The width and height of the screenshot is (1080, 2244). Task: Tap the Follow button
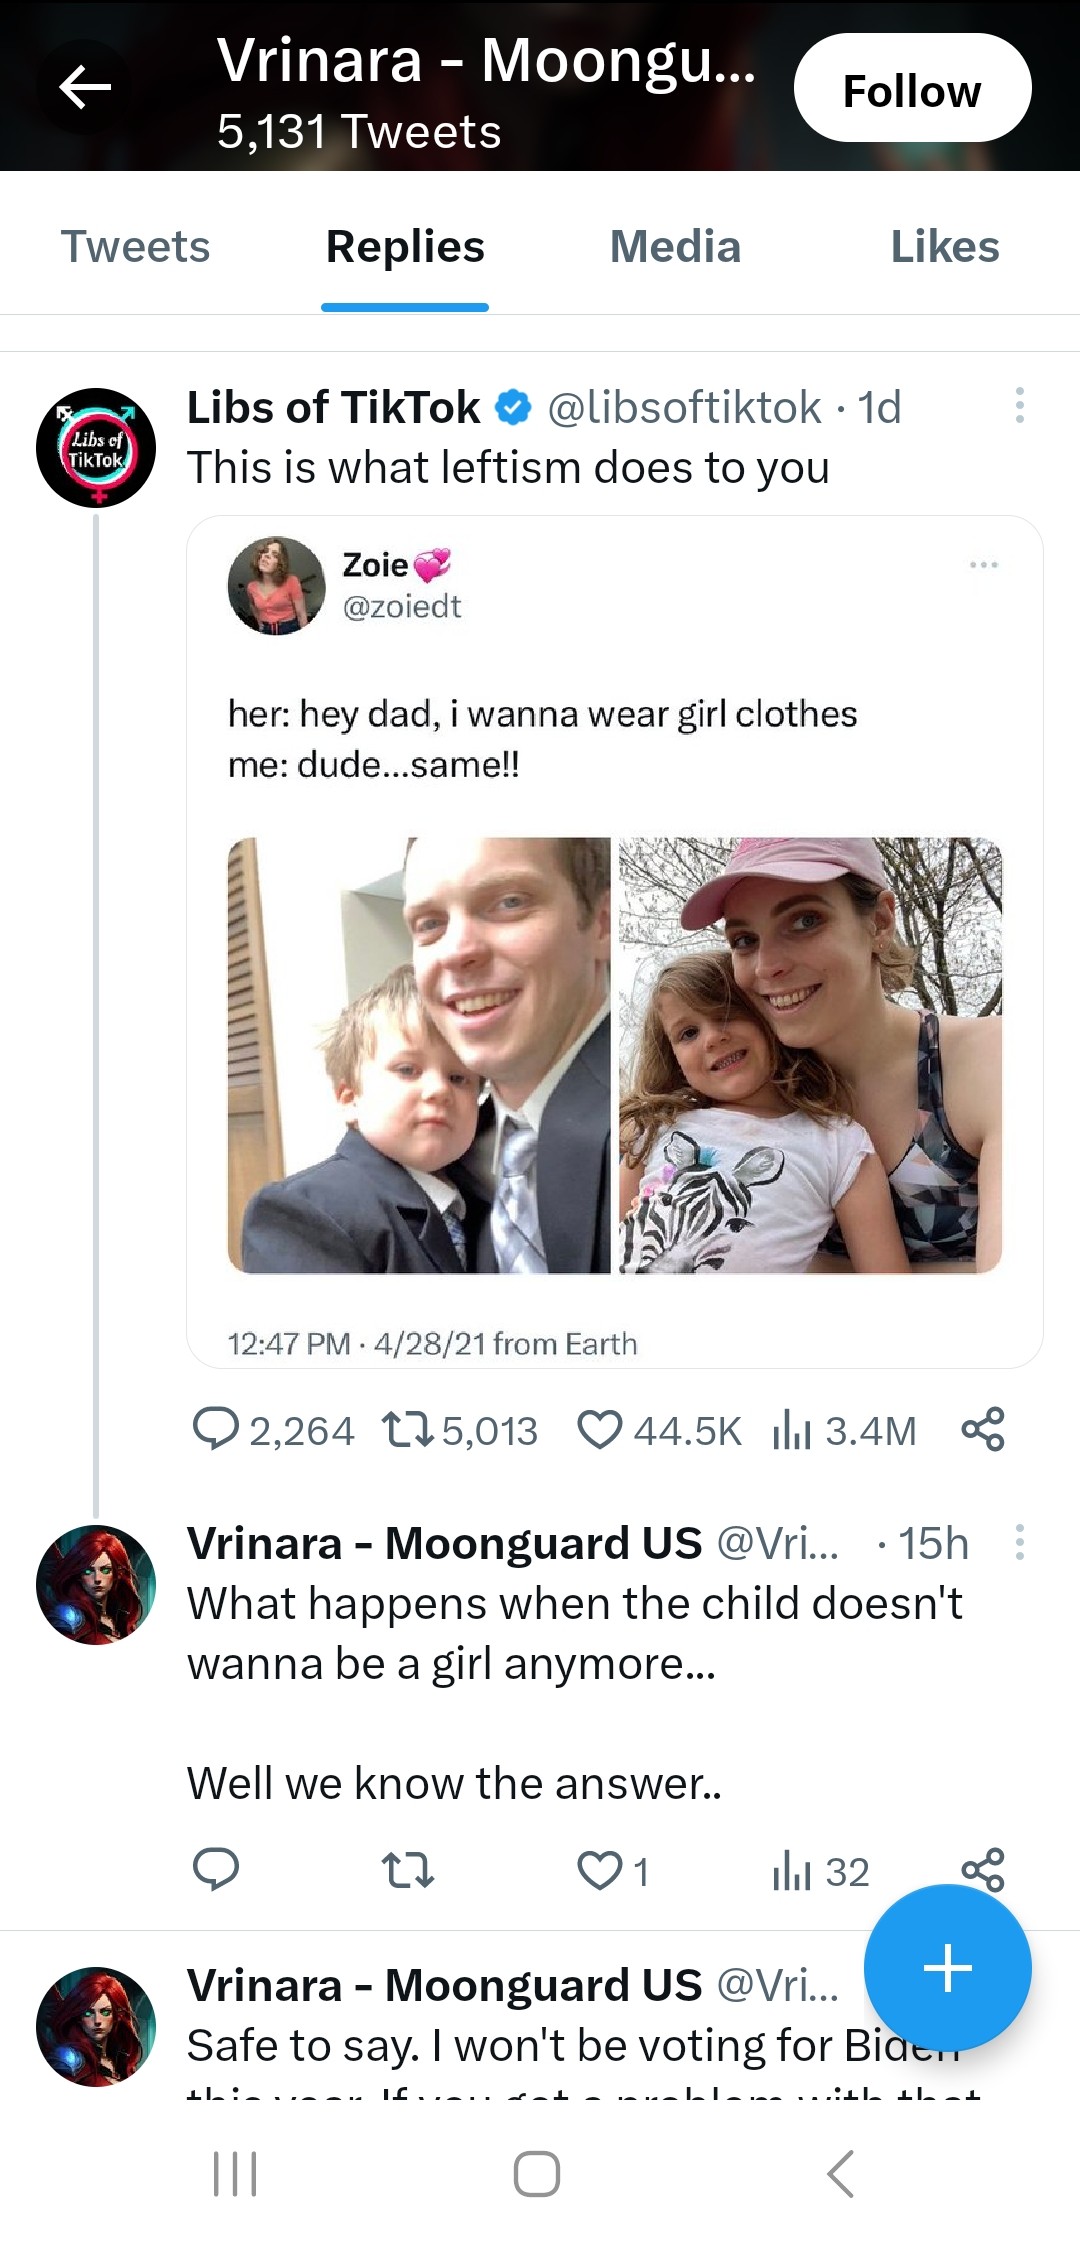pos(912,90)
